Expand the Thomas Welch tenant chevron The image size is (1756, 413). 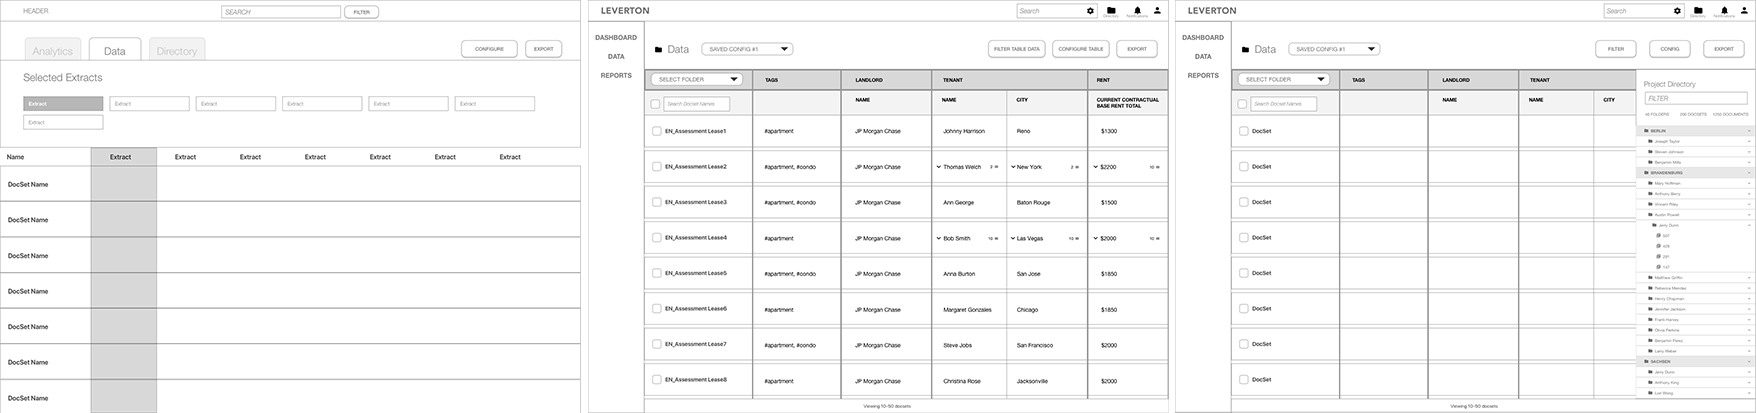939,167
